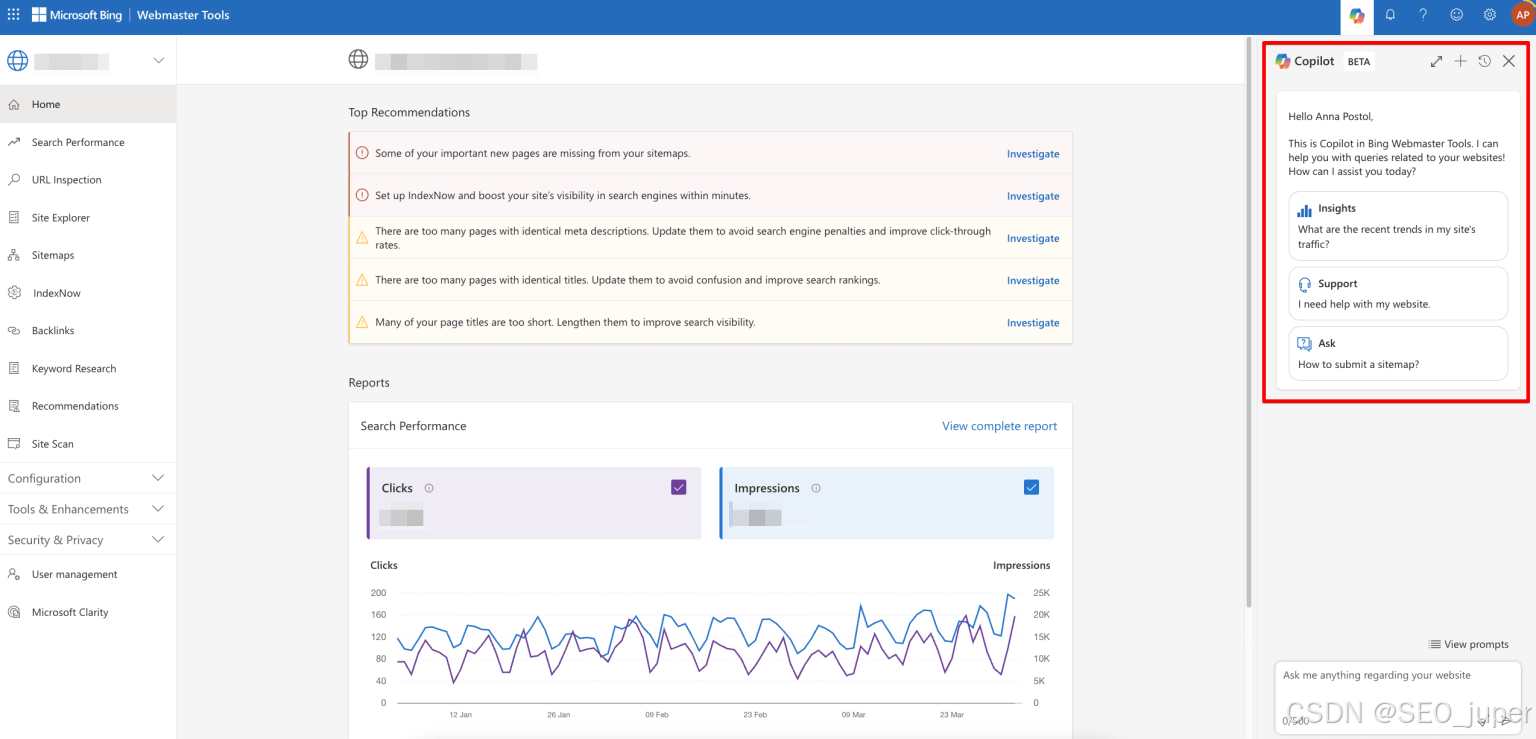This screenshot has height=739, width=1536.
Task: Expand the Security & Privacy section
Action: click(88, 540)
